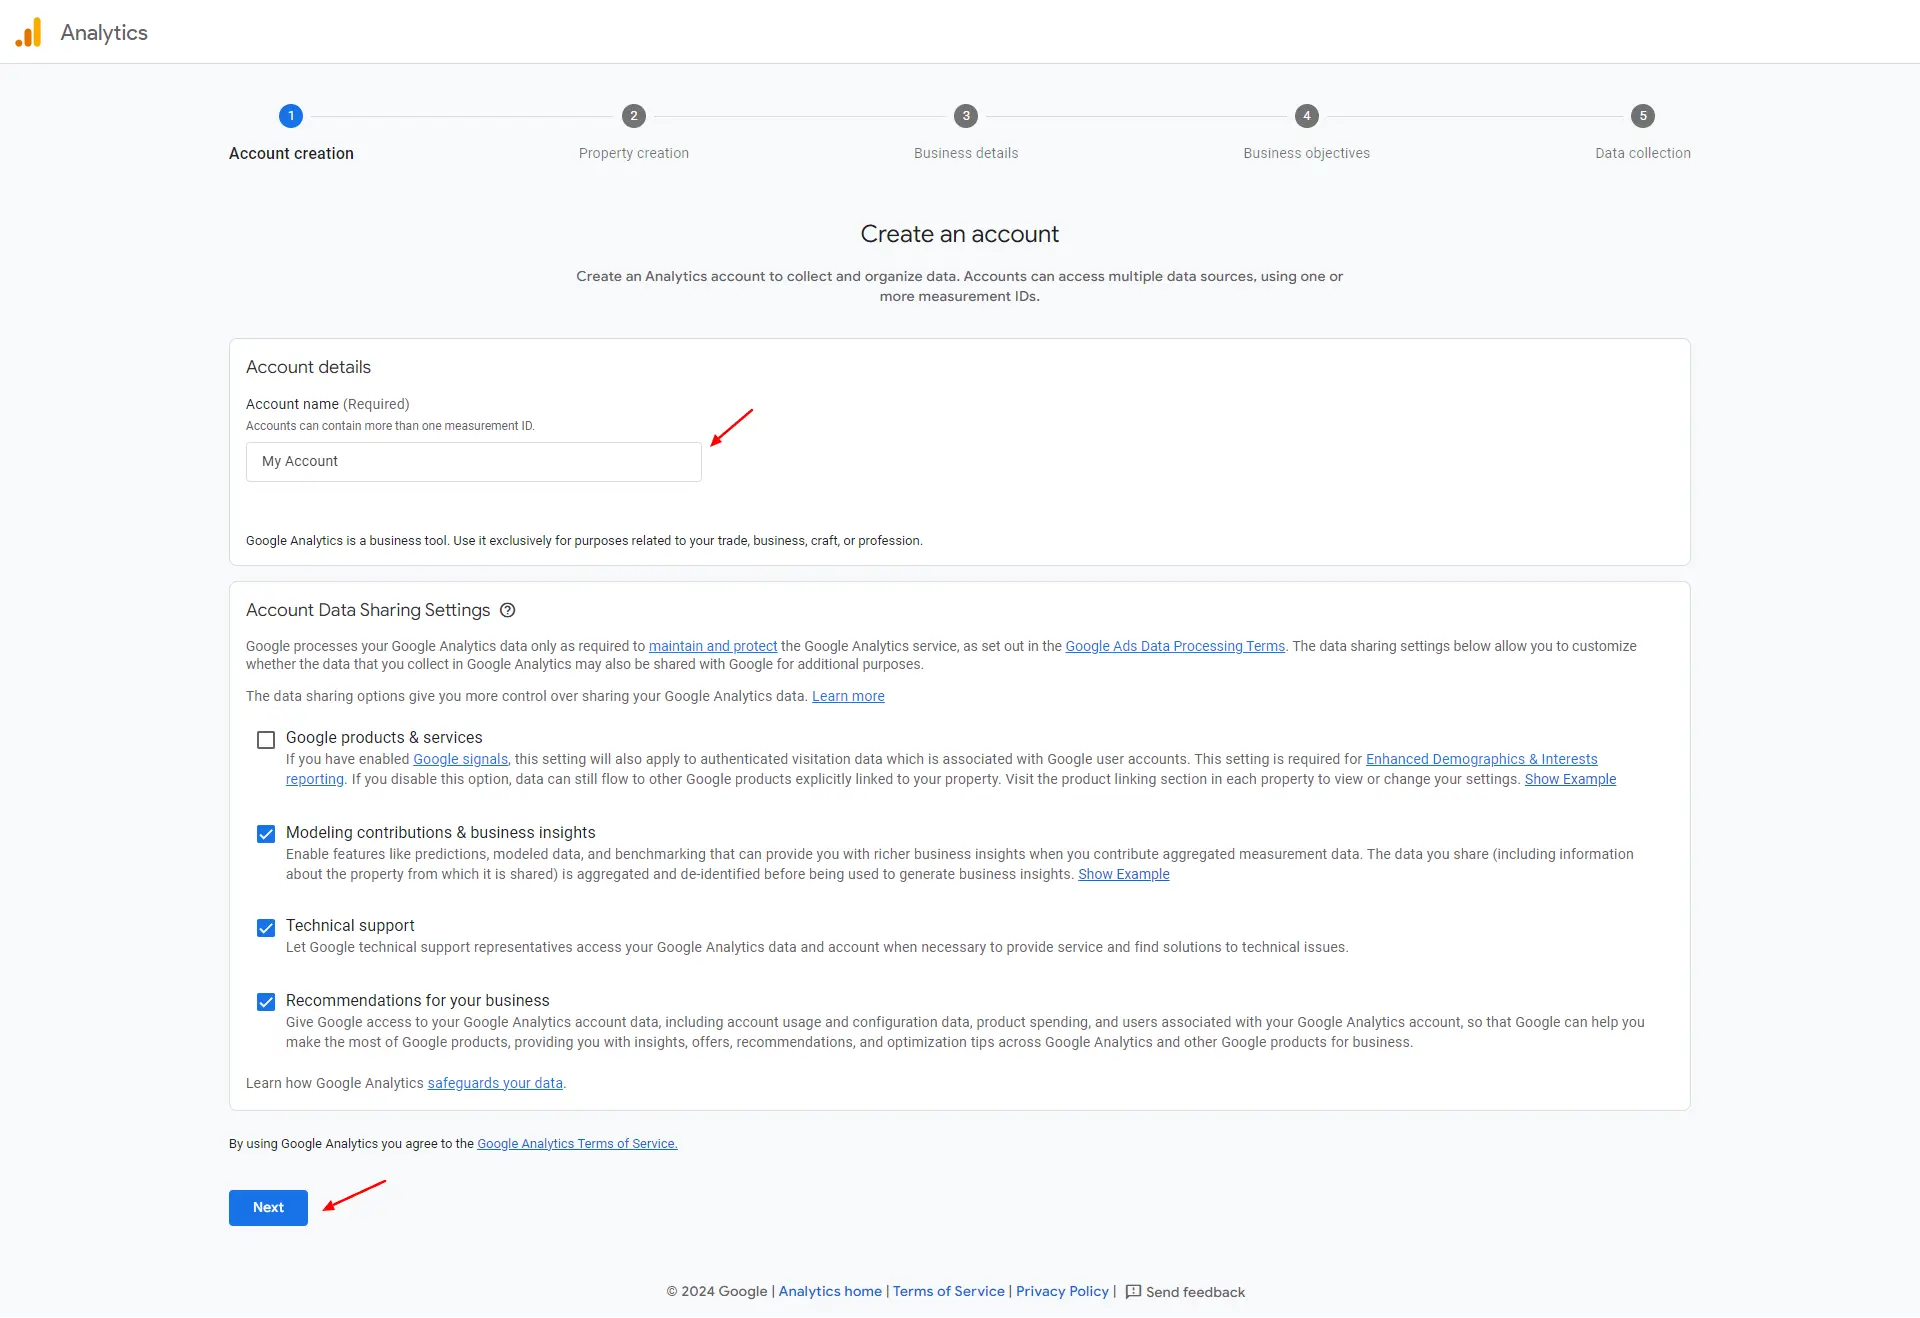Select step 3 Business details circle
Viewport: 1920px width, 1318px height.
[966, 116]
